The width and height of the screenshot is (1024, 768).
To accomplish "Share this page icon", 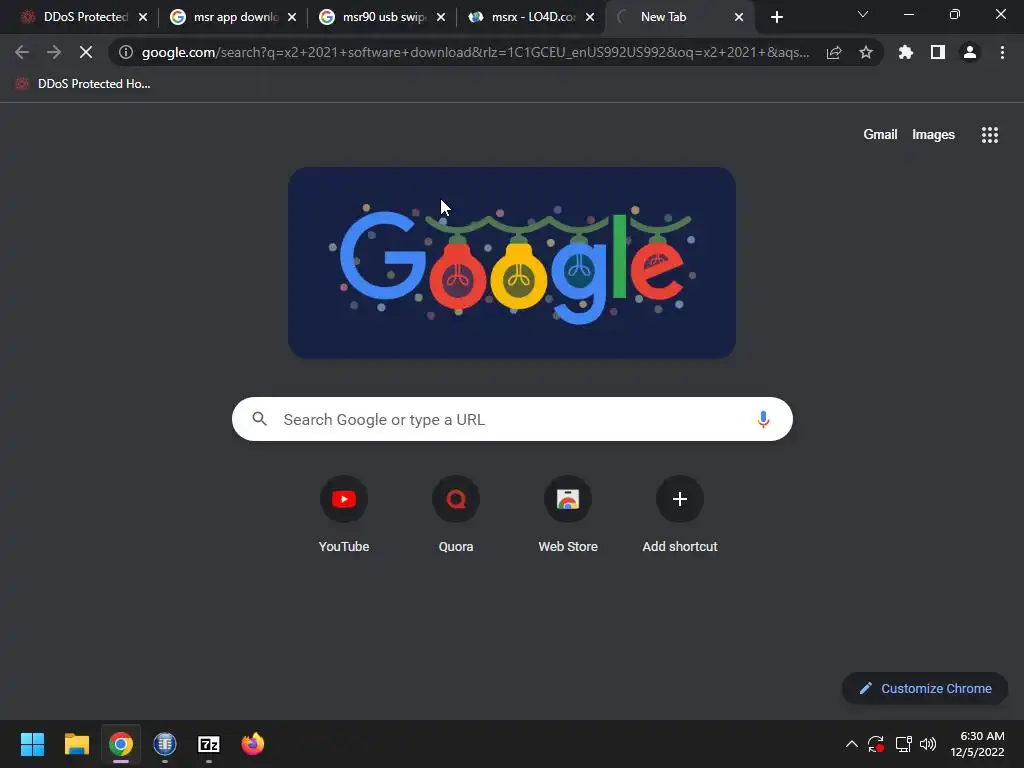I will click(x=834, y=53).
